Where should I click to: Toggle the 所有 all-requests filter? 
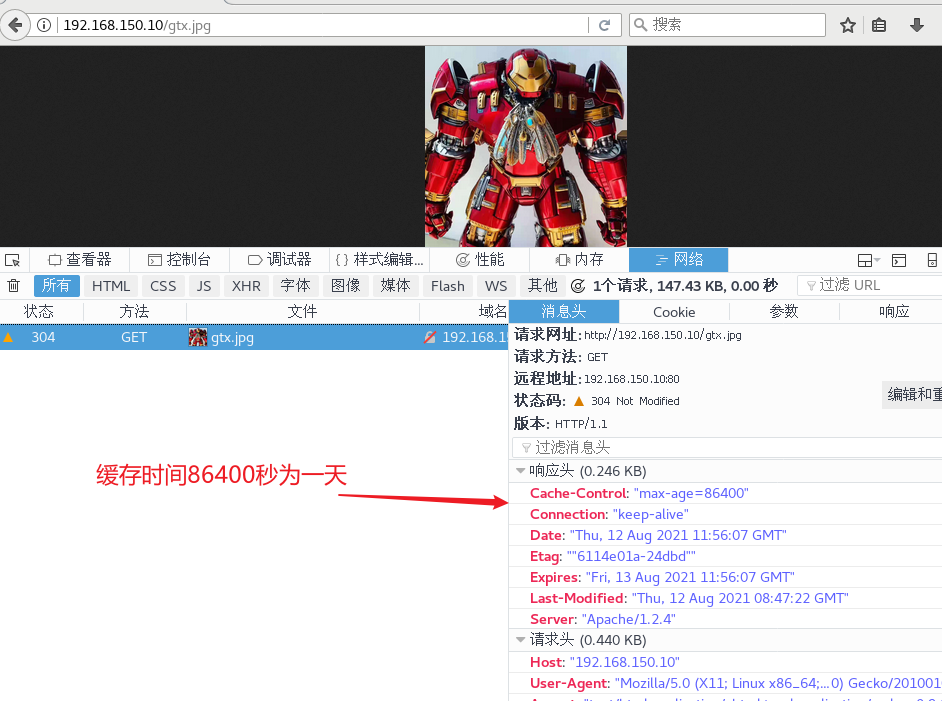[56, 285]
